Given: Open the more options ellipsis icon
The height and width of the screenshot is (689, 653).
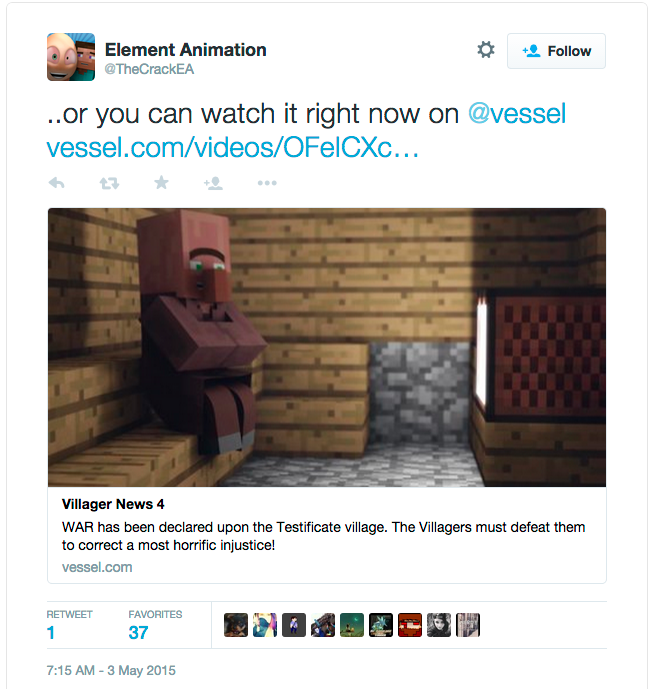Looking at the screenshot, I should (267, 183).
